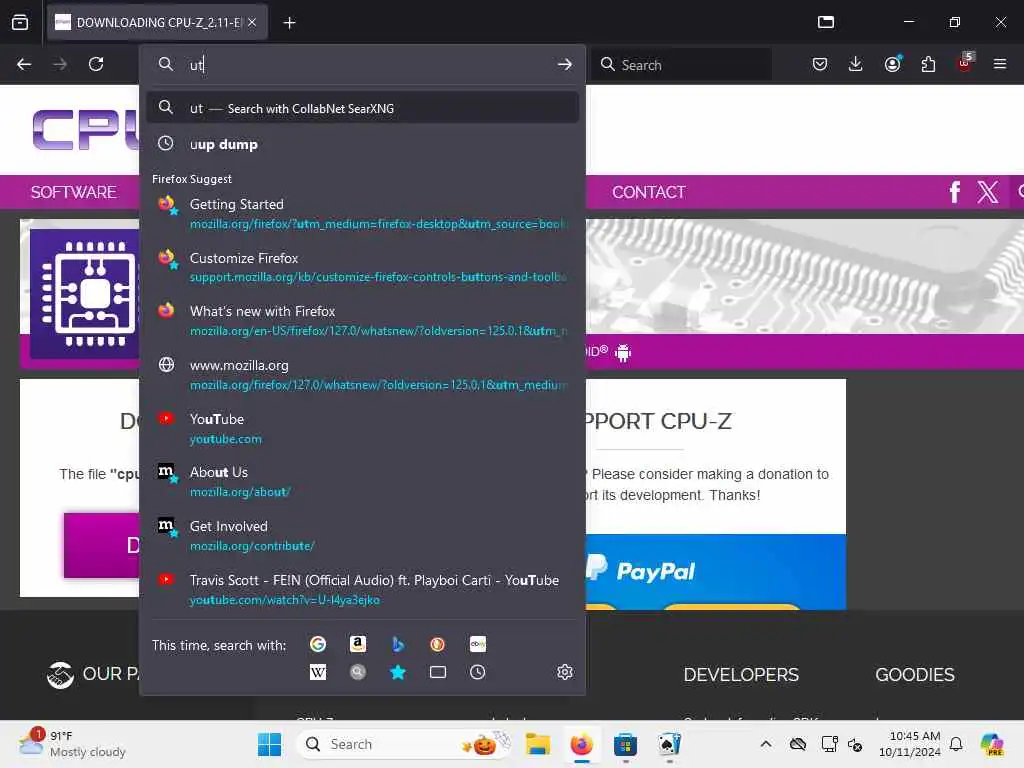Click the Go arrow in address bar
This screenshot has height=768, width=1024.
(x=564, y=64)
